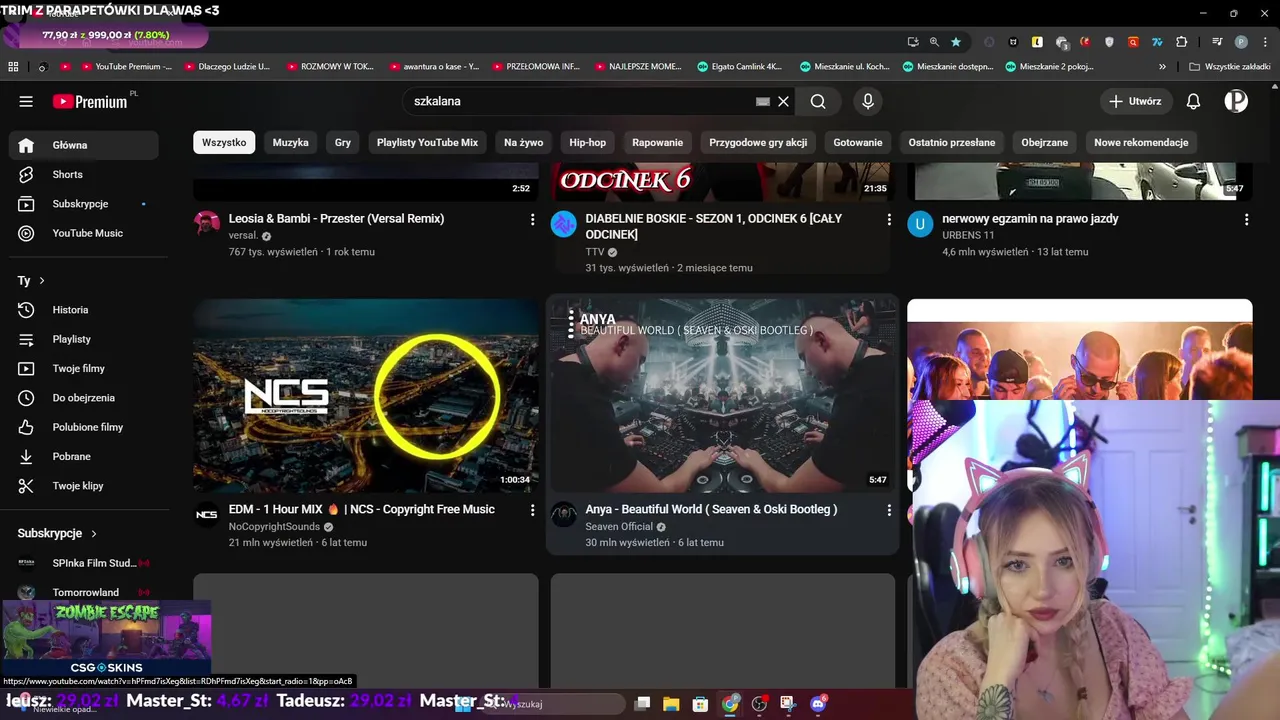Open the account avatar menu
Viewport: 1280px width, 720px height.
[1236, 101]
